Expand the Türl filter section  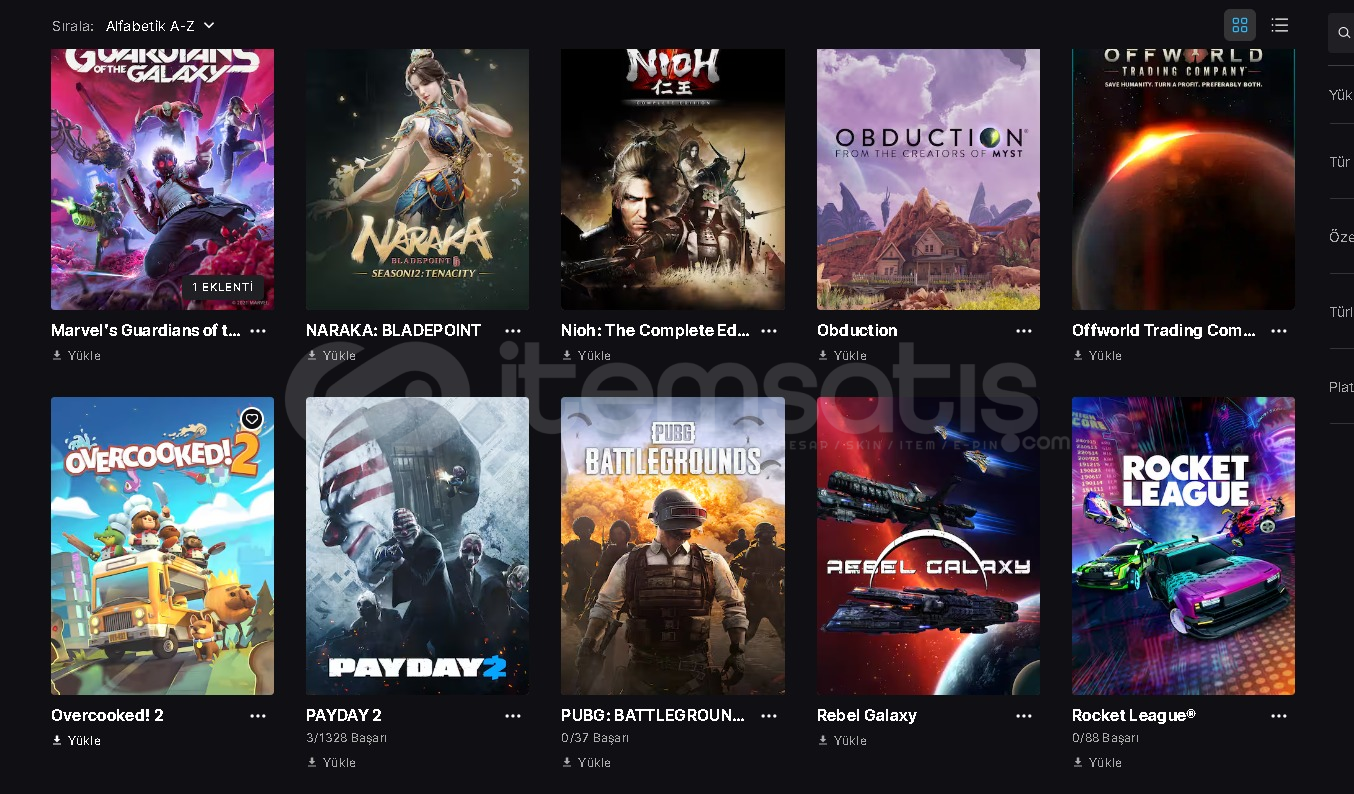click(x=1340, y=312)
